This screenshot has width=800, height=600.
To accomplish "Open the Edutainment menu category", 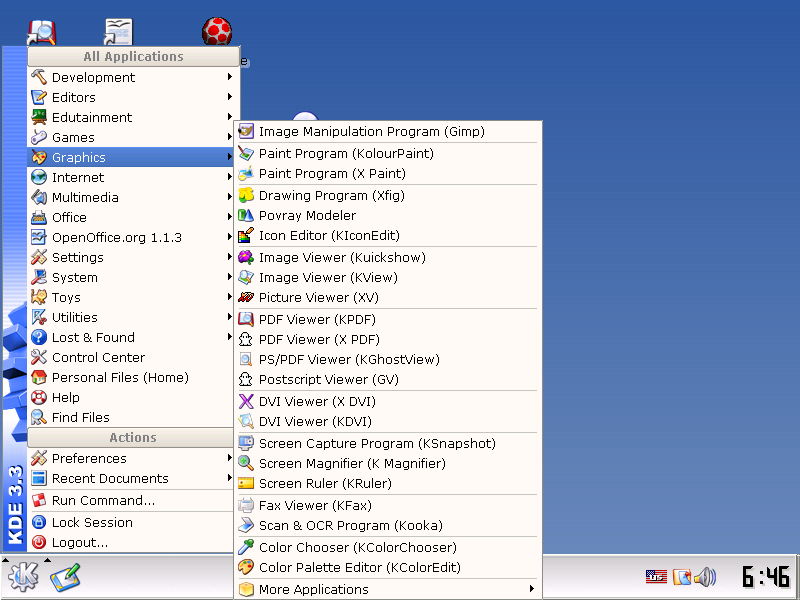I will pos(131,117).
